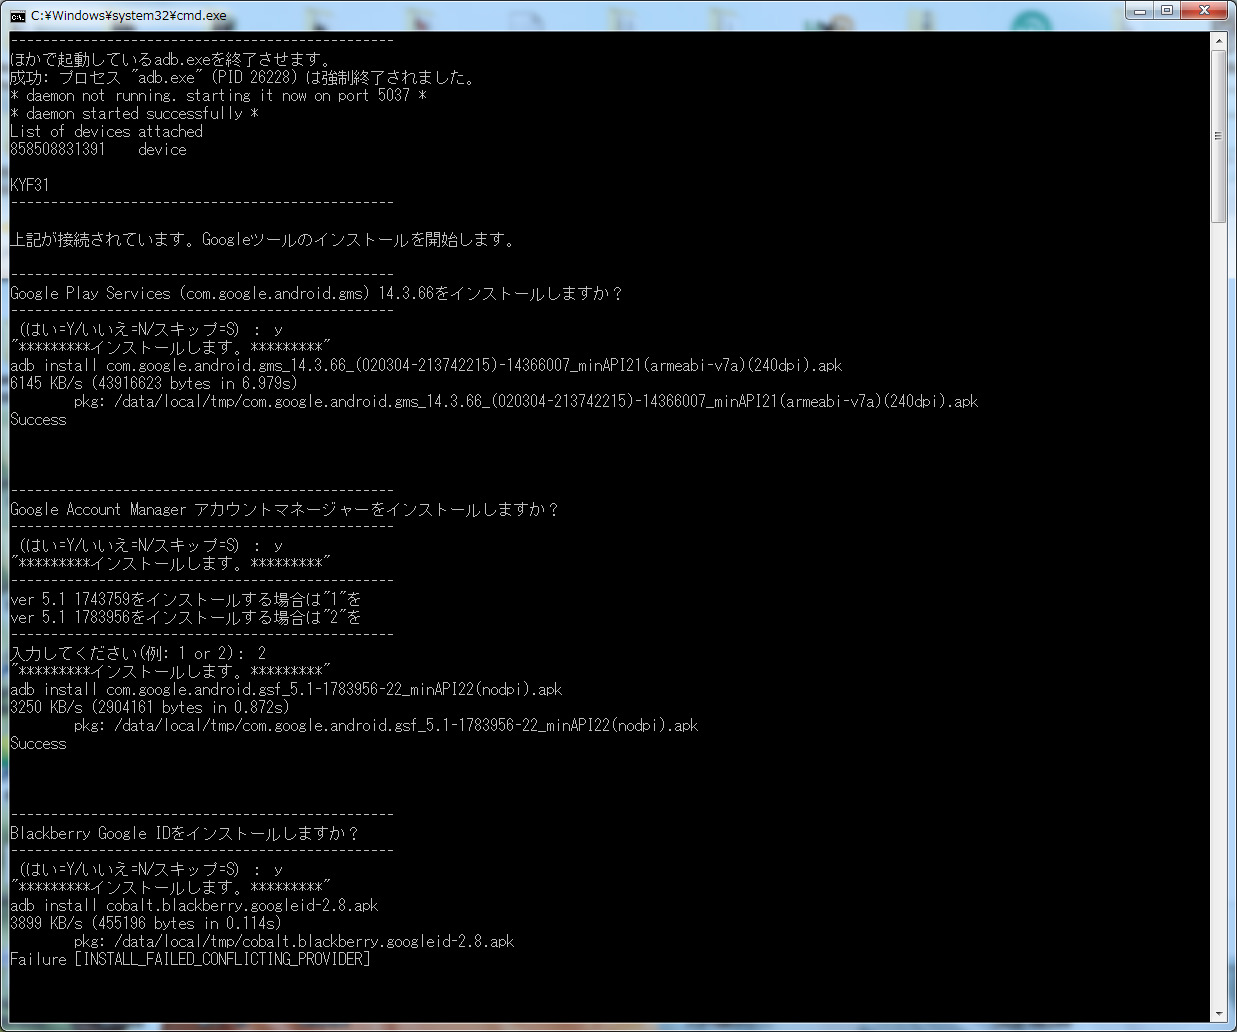Screen dimensions: 1237x1032
Task: Click the '6145 KB/s' transfer line
Action: click(x=154, y=383)
